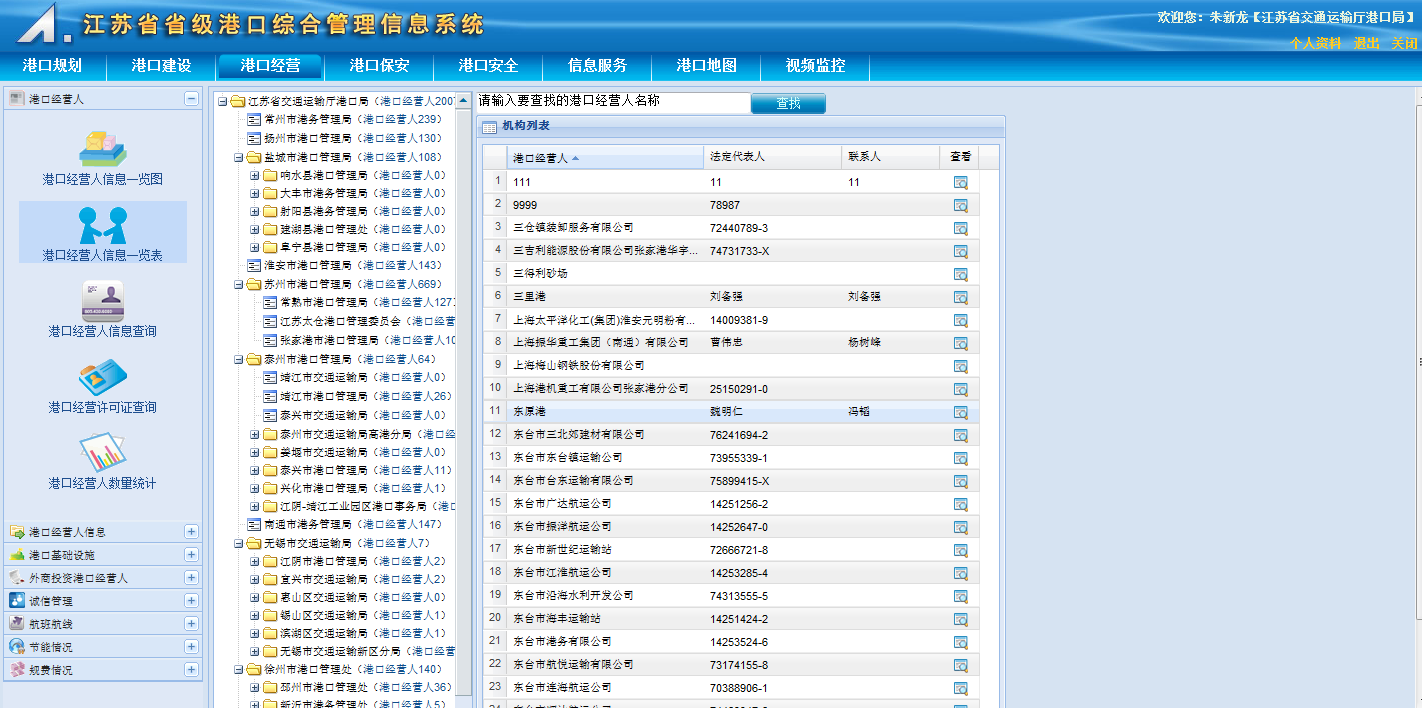Viewport: 1422px width, 708px height.
Task: Expand 港口基础设施 sidebar section
Action: tap(191, 555)
